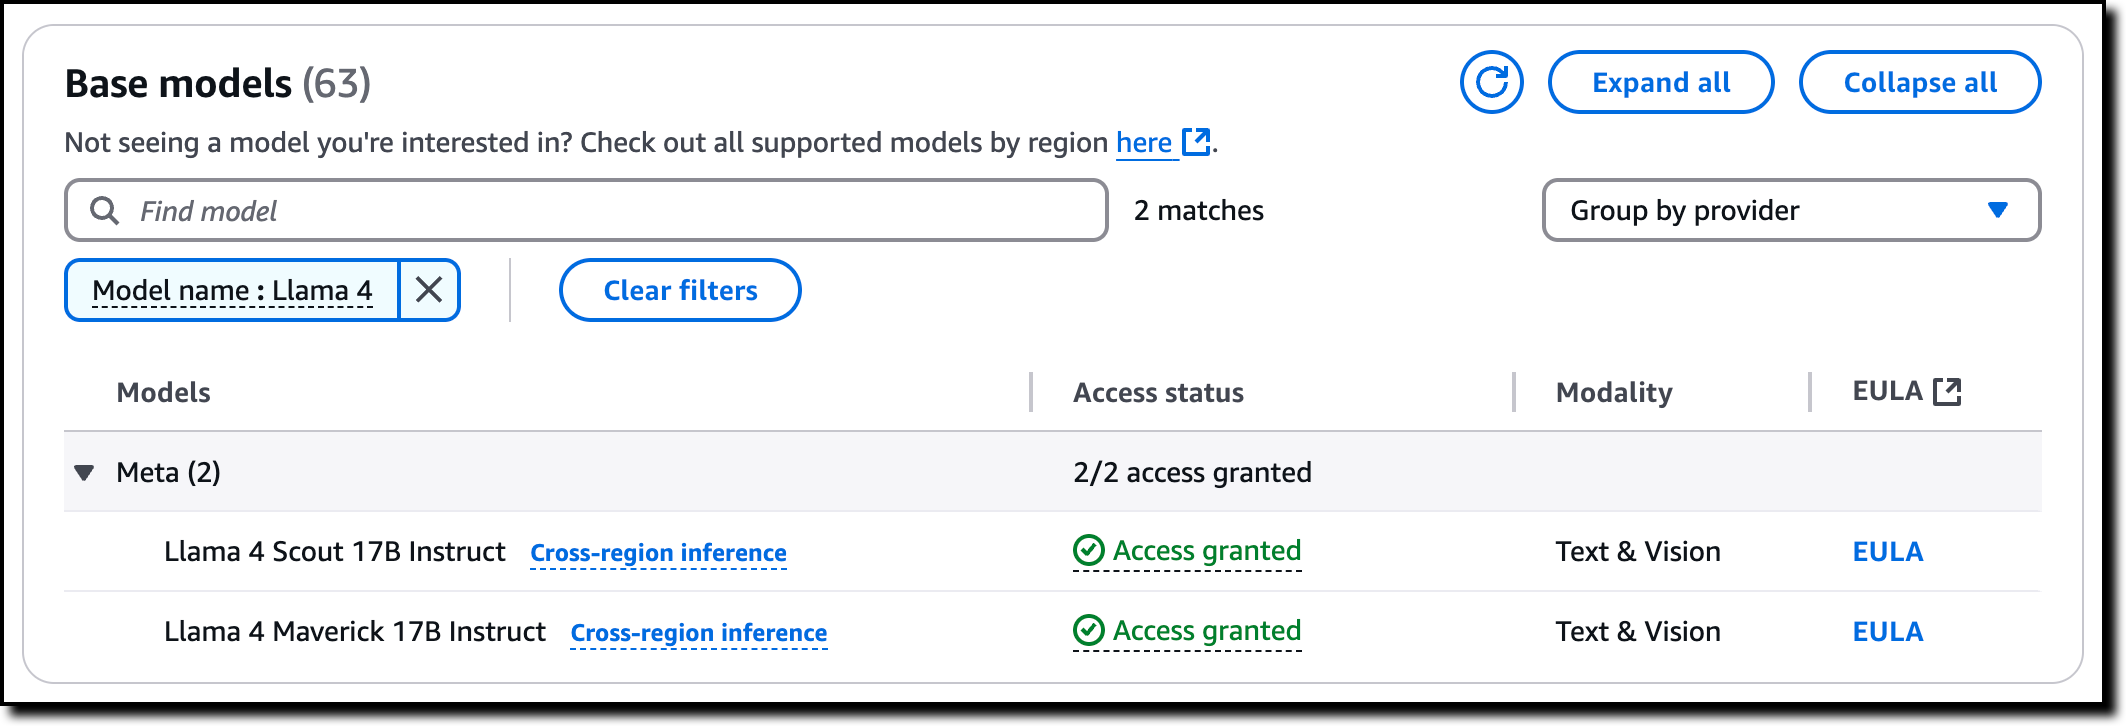2126x726 pixels.
Task: Open the 'here' supported models link
Action: pyautogui.click(x=1143, y=143)
